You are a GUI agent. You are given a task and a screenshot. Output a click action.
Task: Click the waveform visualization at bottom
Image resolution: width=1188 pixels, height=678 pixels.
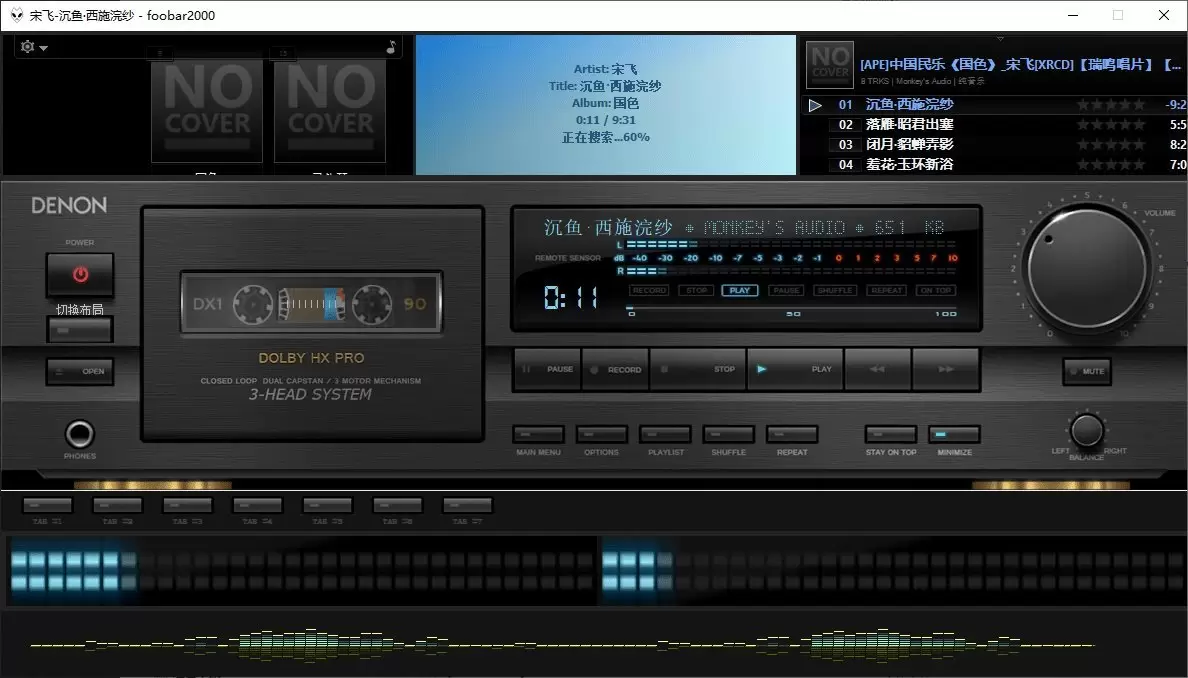pyautogui.click(x=562, y=645)
